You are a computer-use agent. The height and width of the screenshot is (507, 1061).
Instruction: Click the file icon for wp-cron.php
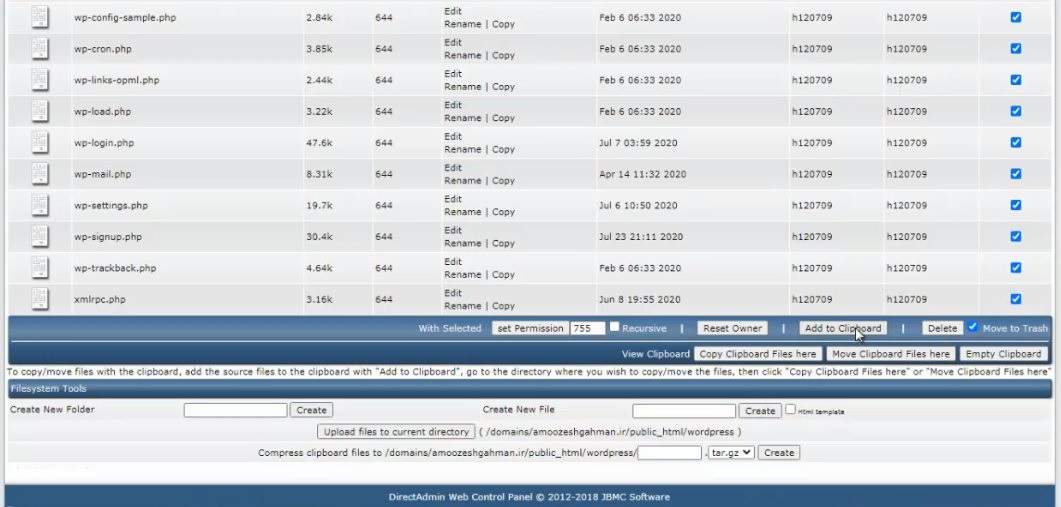point(40,49)
